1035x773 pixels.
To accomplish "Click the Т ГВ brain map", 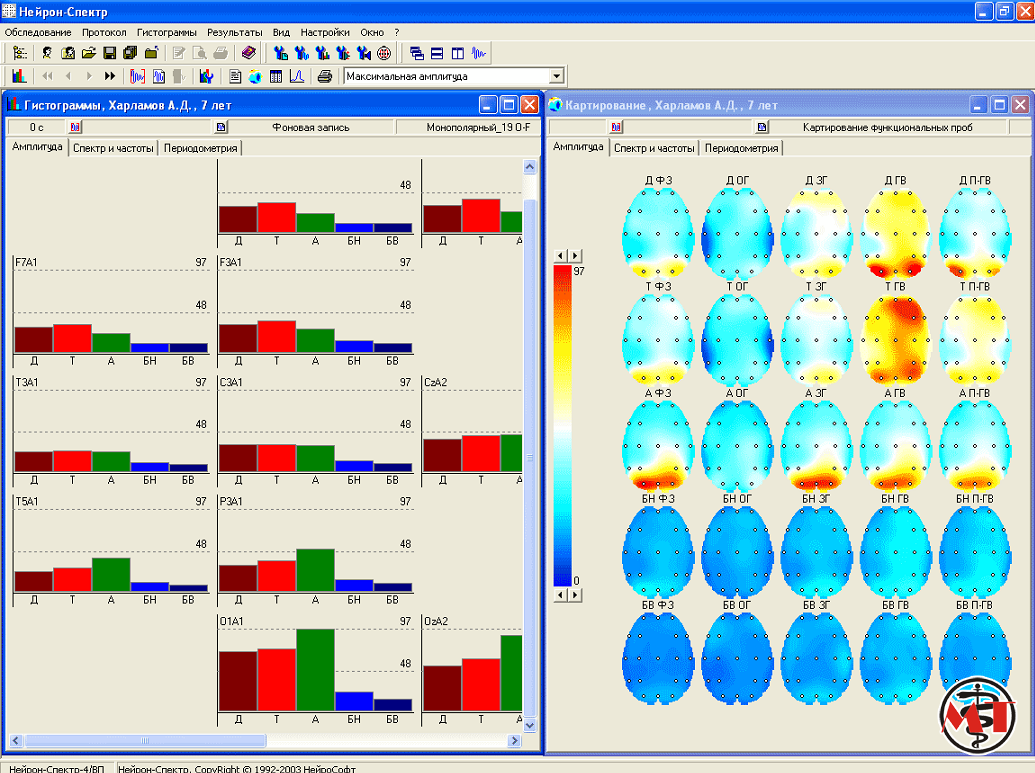I will click(896, 339).
